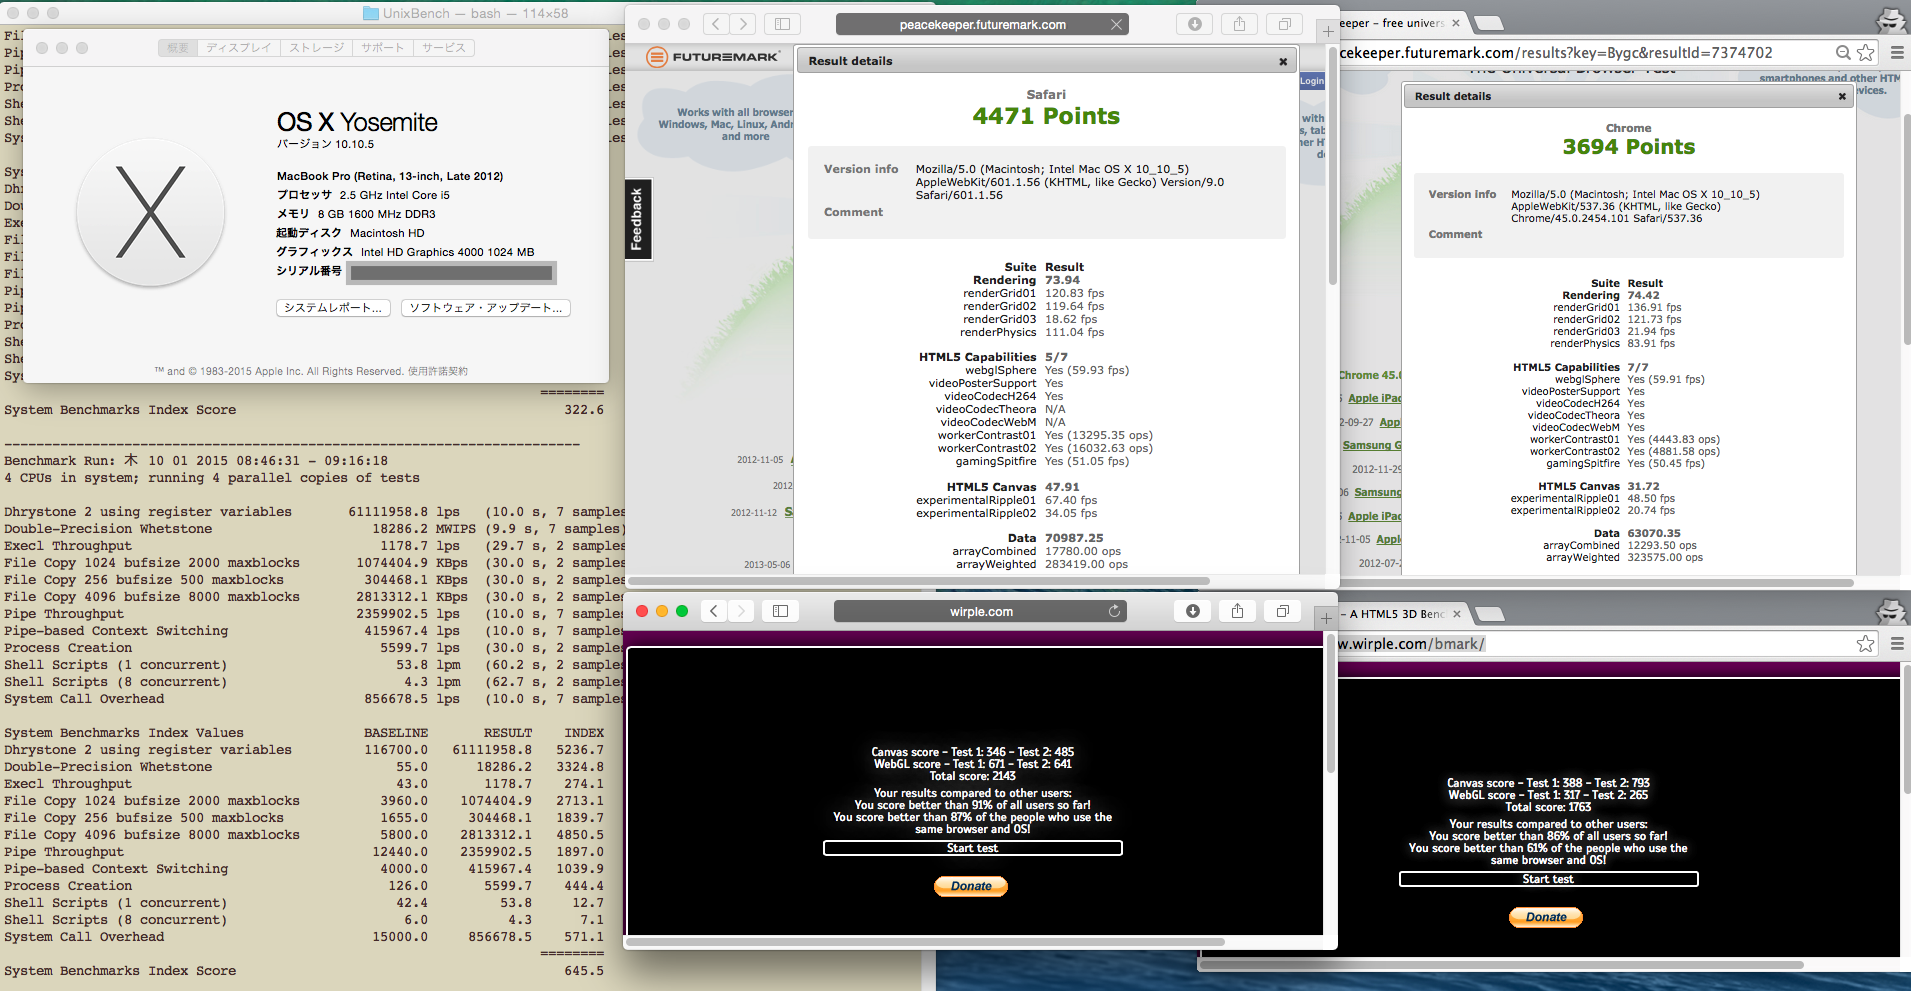The image size is (1911, 991).
Task: Stop loading peacekeeper.futuremark.com with the X icon
Action: 1116,25
